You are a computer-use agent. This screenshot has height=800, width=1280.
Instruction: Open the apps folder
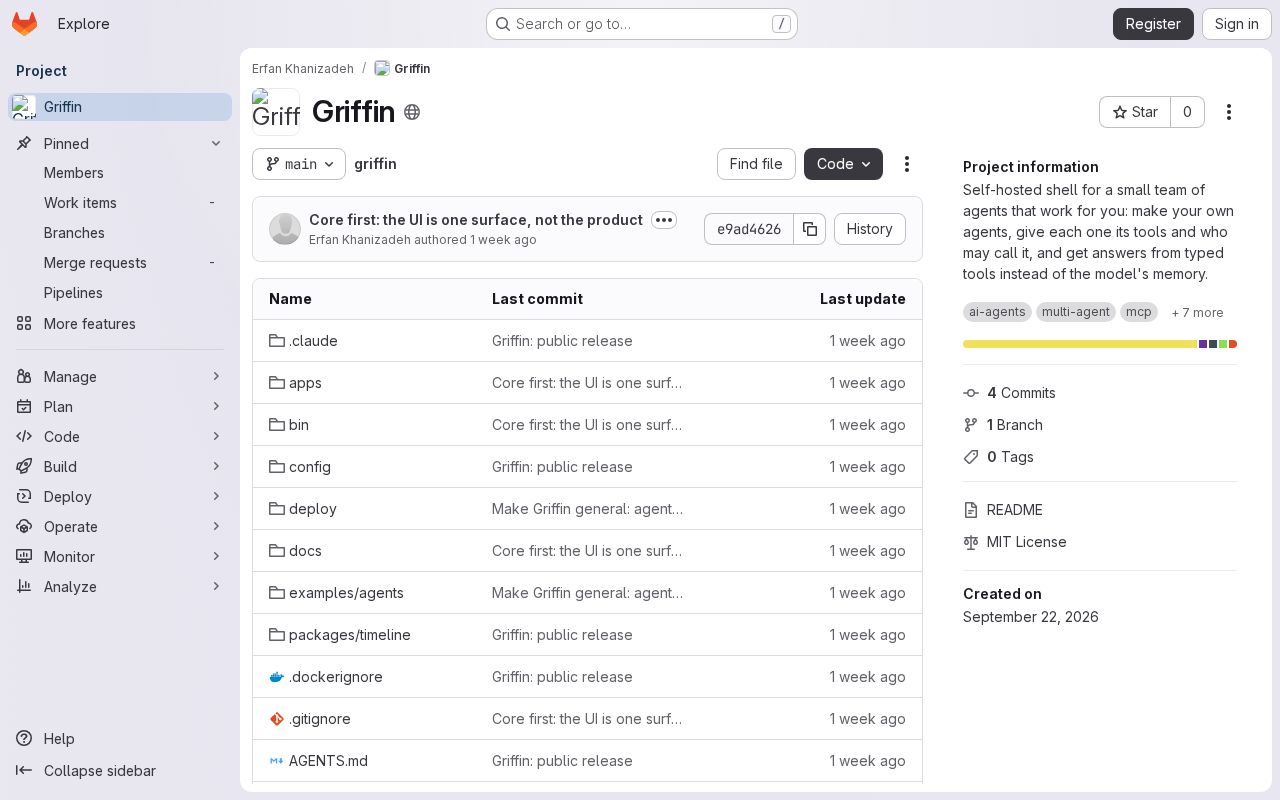point(305,383)
